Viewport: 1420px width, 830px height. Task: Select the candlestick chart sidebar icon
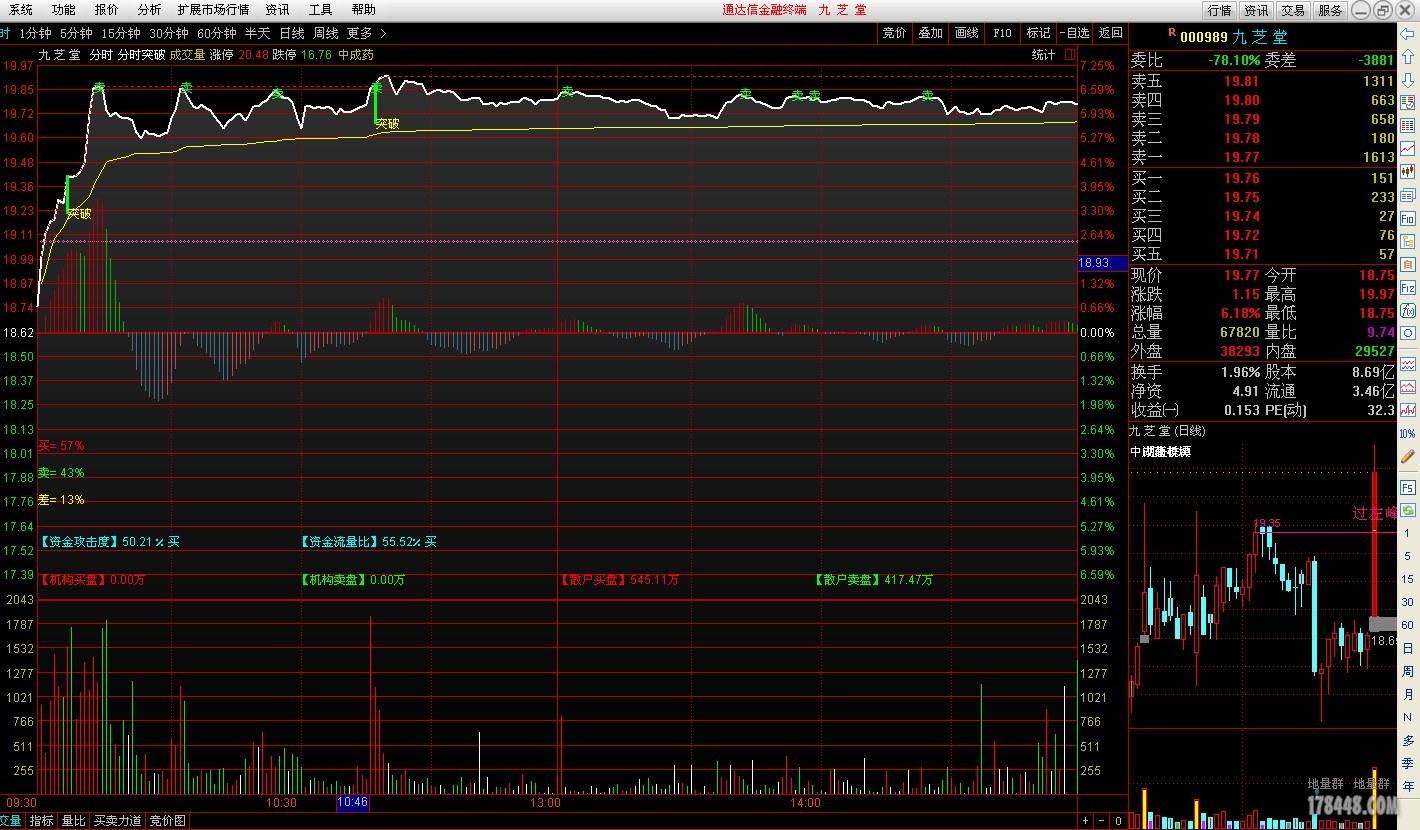(x=1408, y=171)
